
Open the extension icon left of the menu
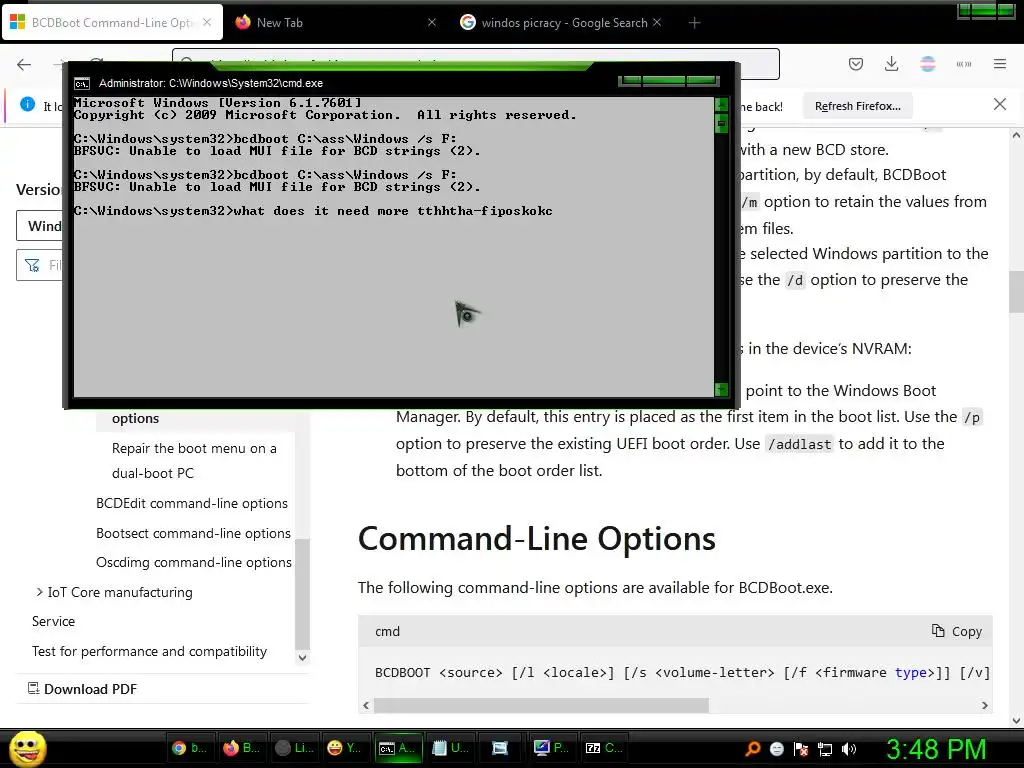[x=964, y=64]
